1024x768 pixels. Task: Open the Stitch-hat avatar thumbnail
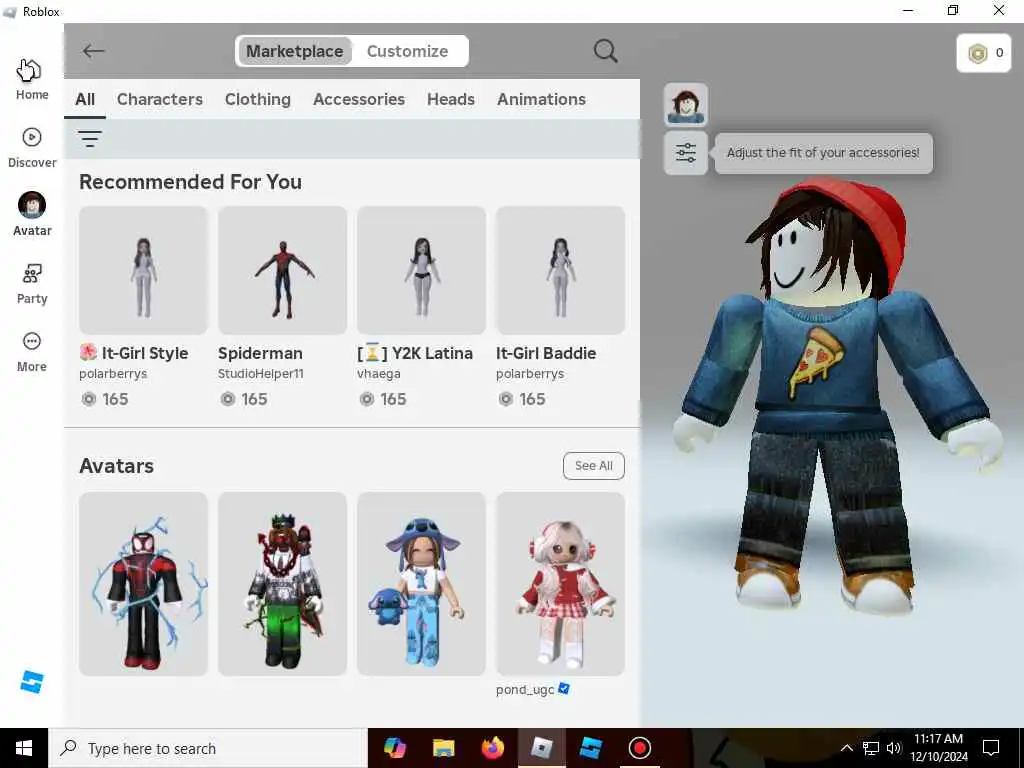[x=421, y=584]
